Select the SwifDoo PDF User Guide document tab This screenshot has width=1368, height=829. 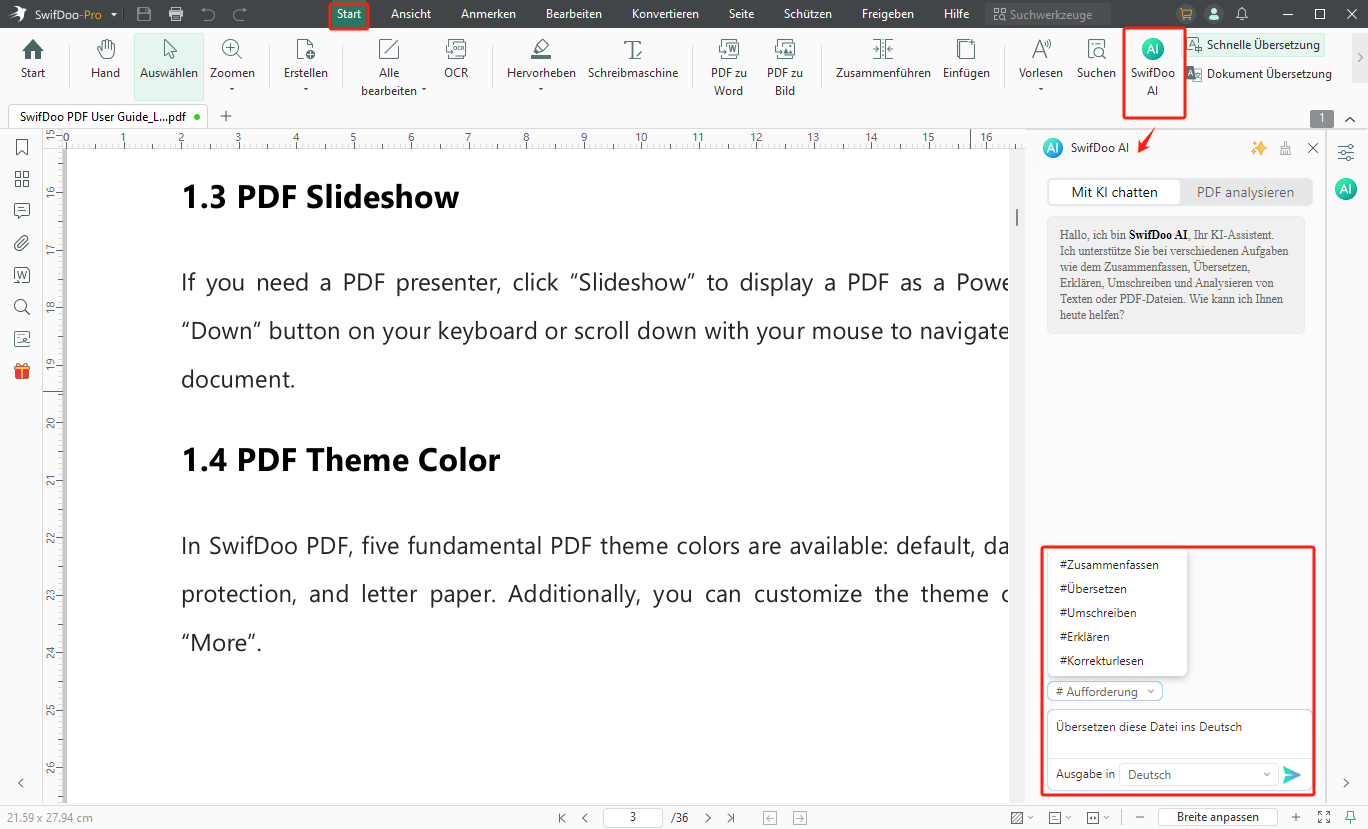107,116
